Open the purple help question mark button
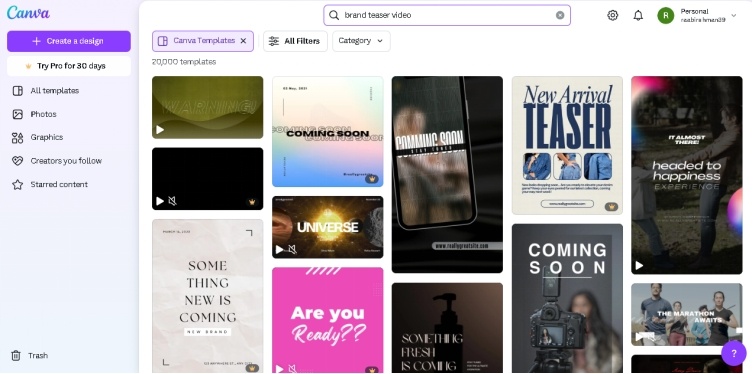The height and width of the screenshot is (374, 753). point(733,354)
